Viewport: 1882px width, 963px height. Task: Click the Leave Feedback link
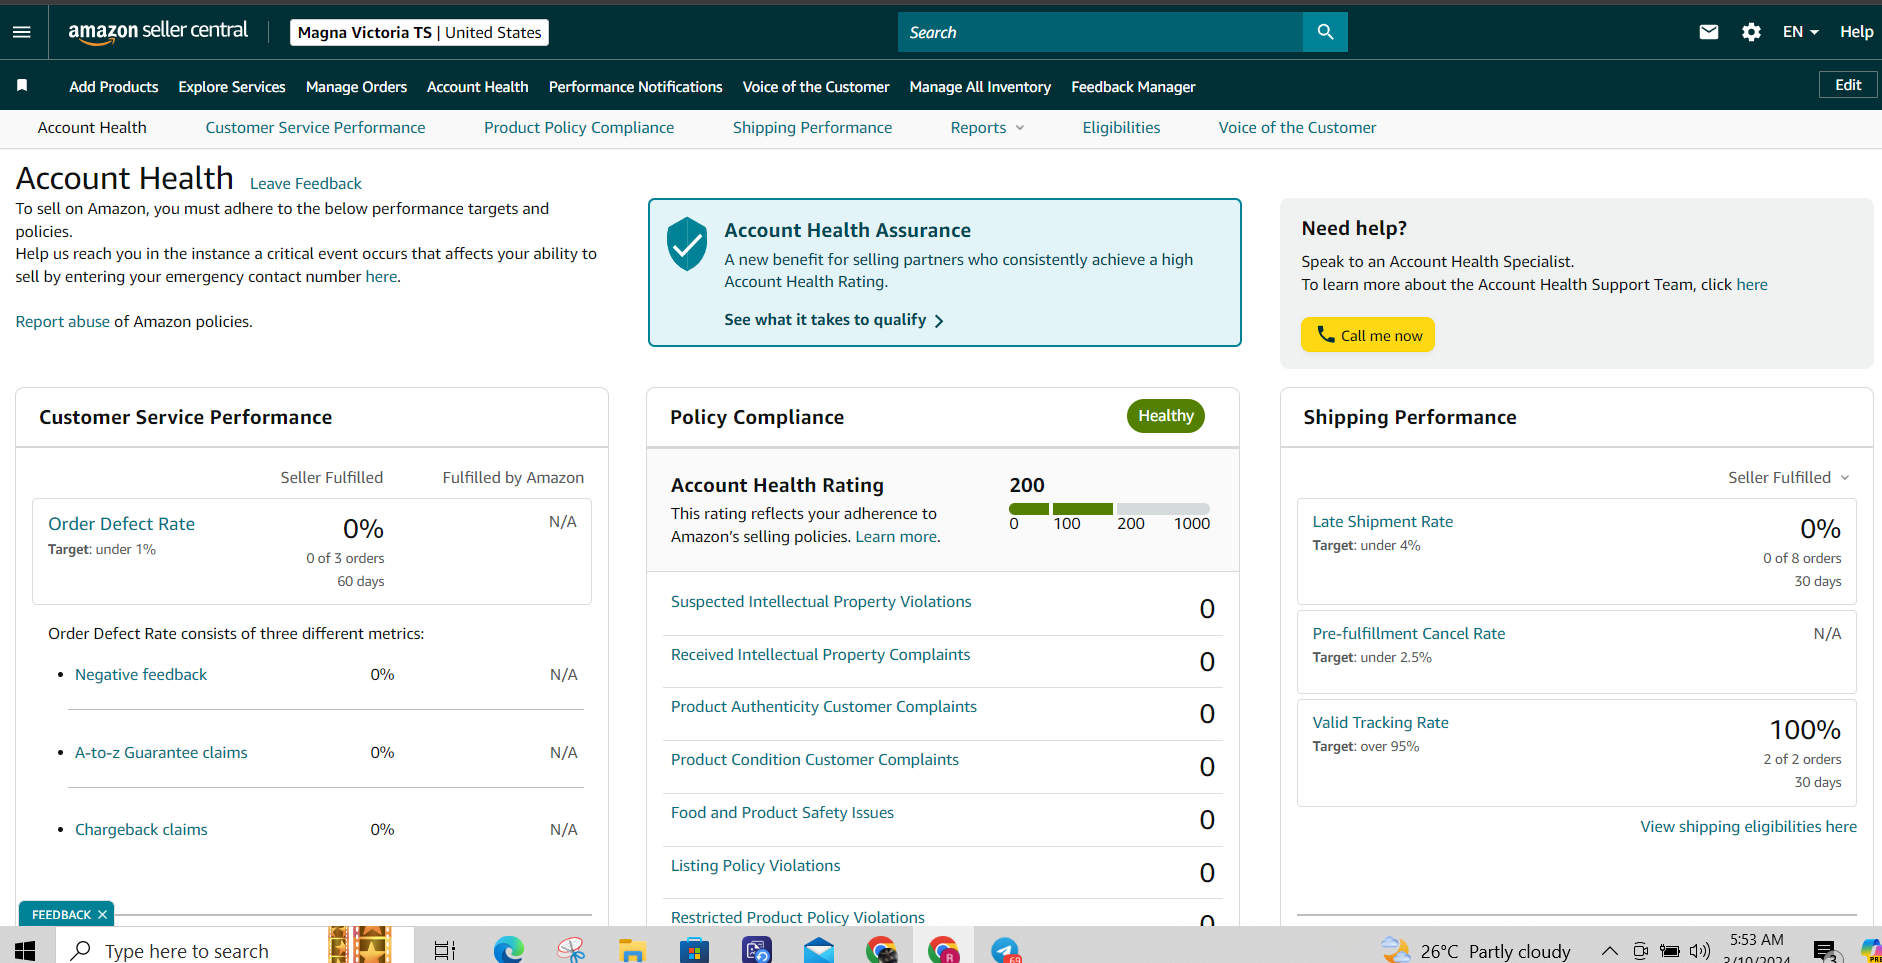pos(306,184)
